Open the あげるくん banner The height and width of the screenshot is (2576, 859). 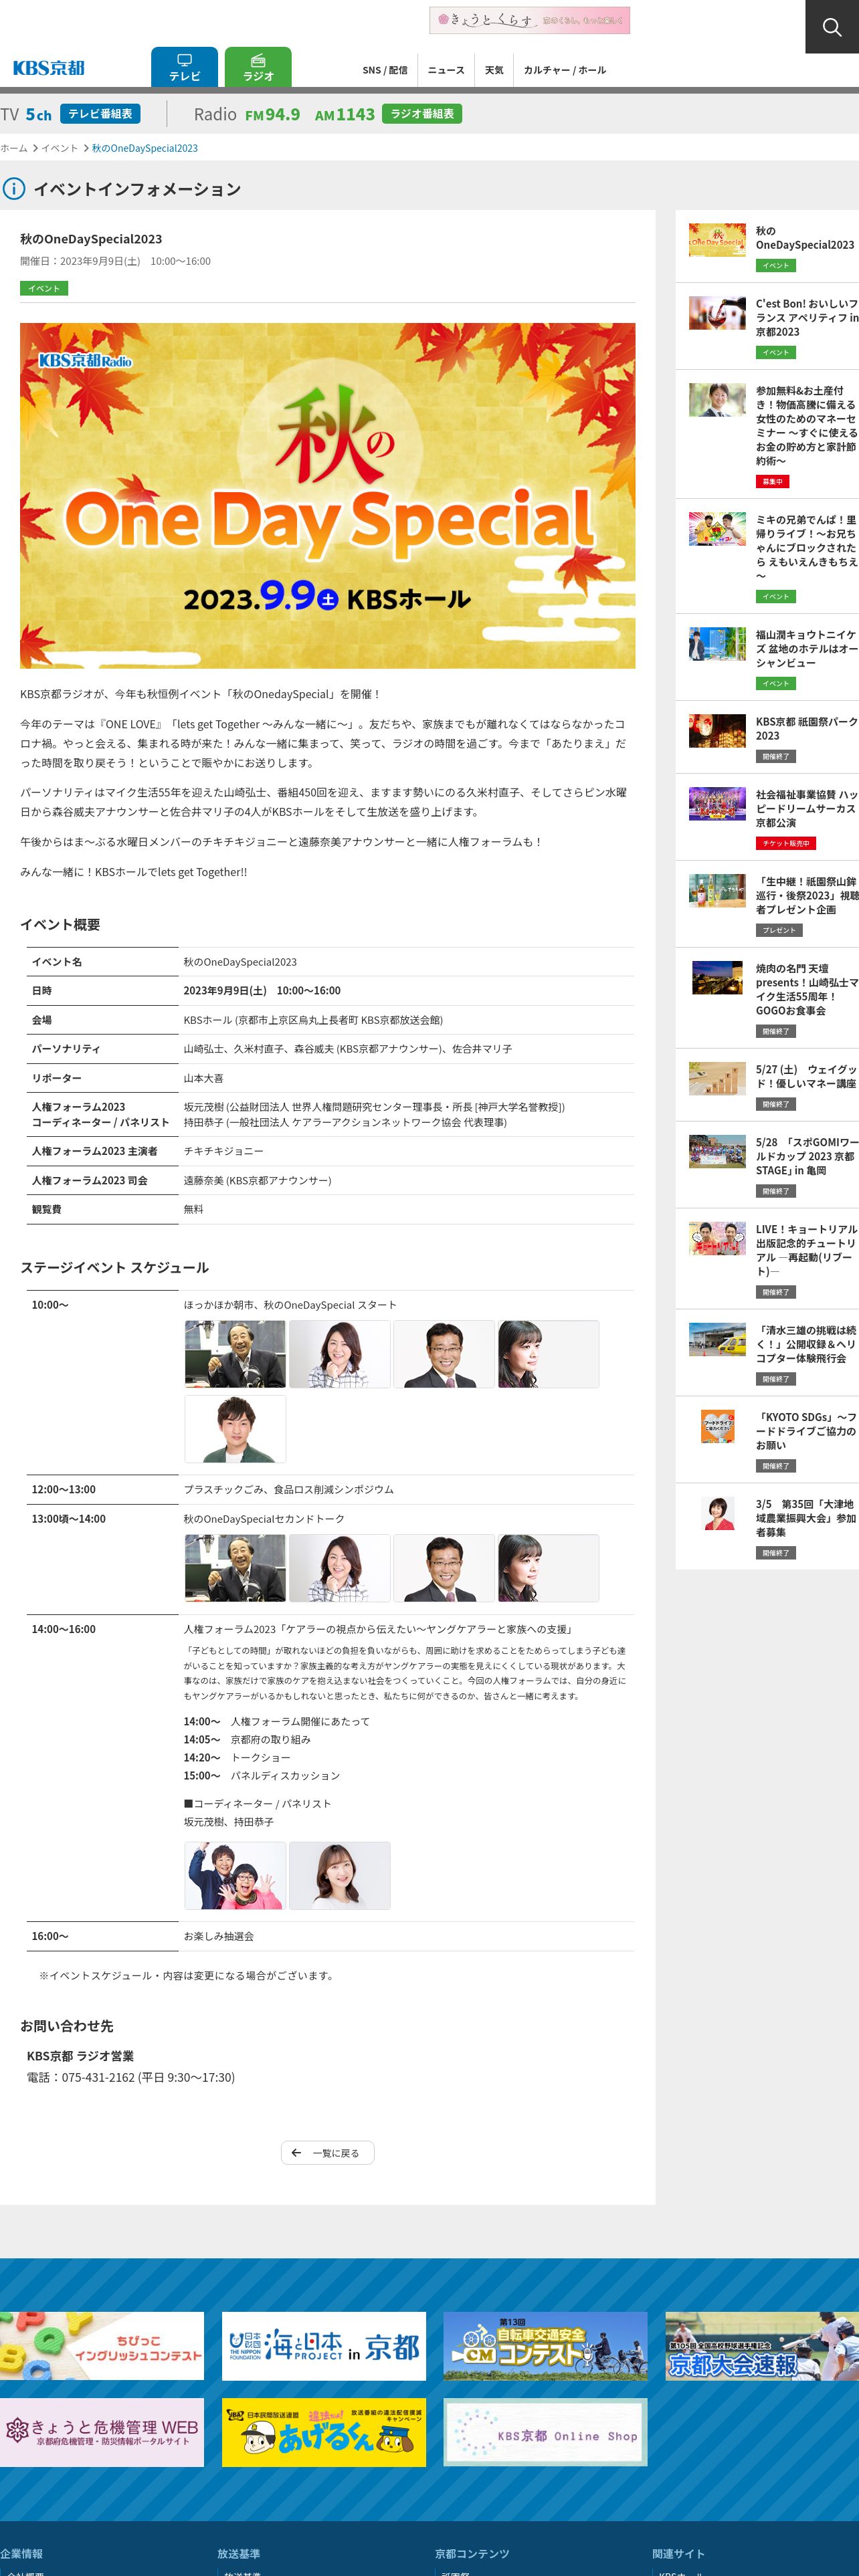324,2432
